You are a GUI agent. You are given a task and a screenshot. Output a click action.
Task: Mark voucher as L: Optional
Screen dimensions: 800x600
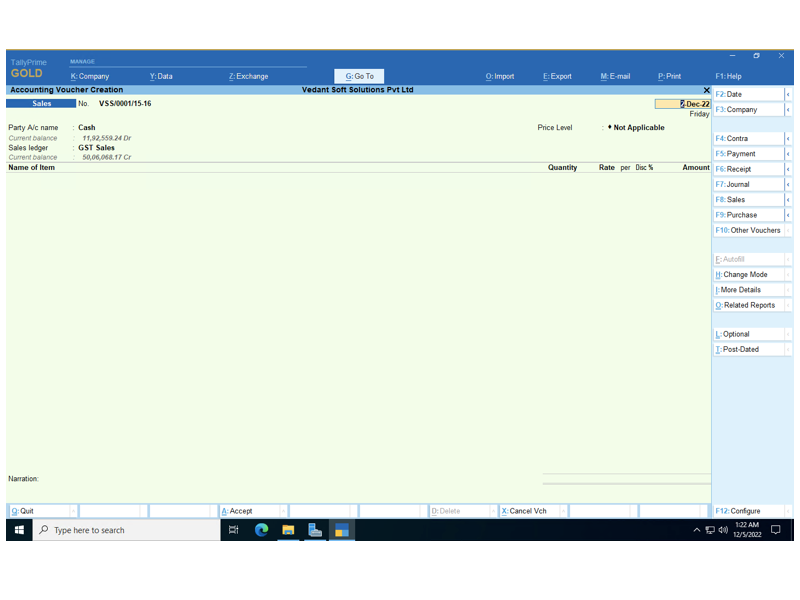[x=748, y=334]
